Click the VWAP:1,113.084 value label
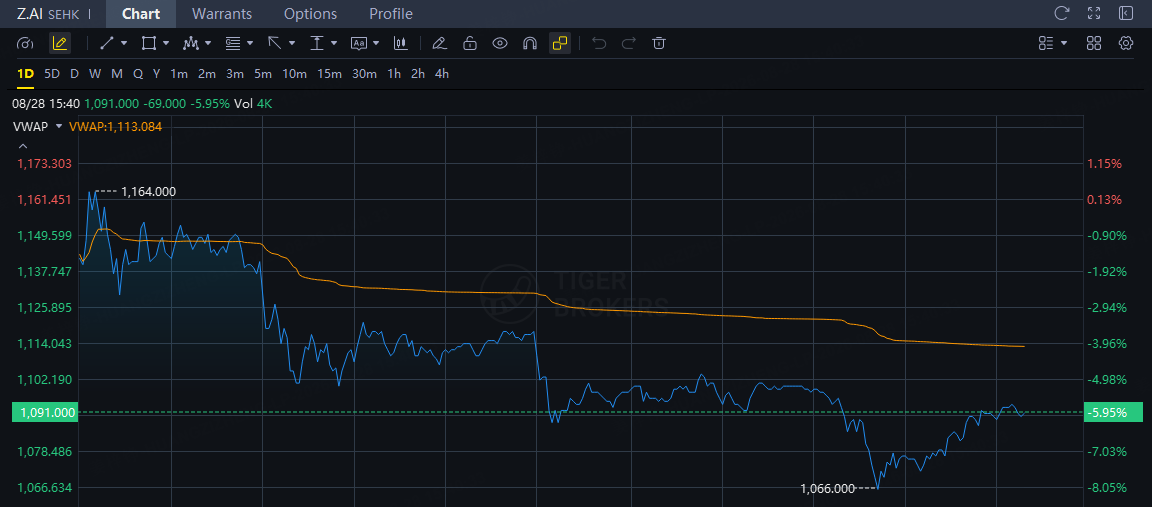1152x507 pixels. [115, 126]
